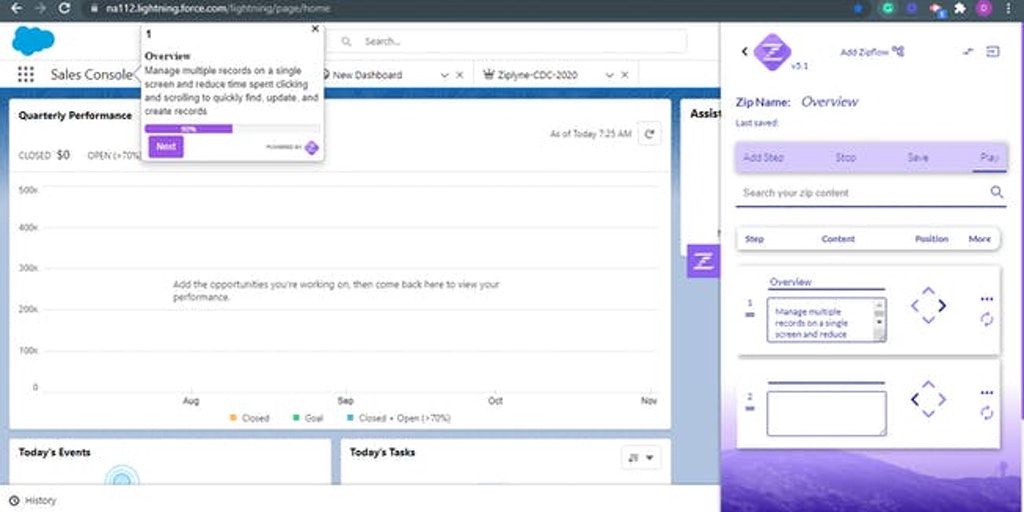Click the Add Zipflow link

(x=865, y=52)
